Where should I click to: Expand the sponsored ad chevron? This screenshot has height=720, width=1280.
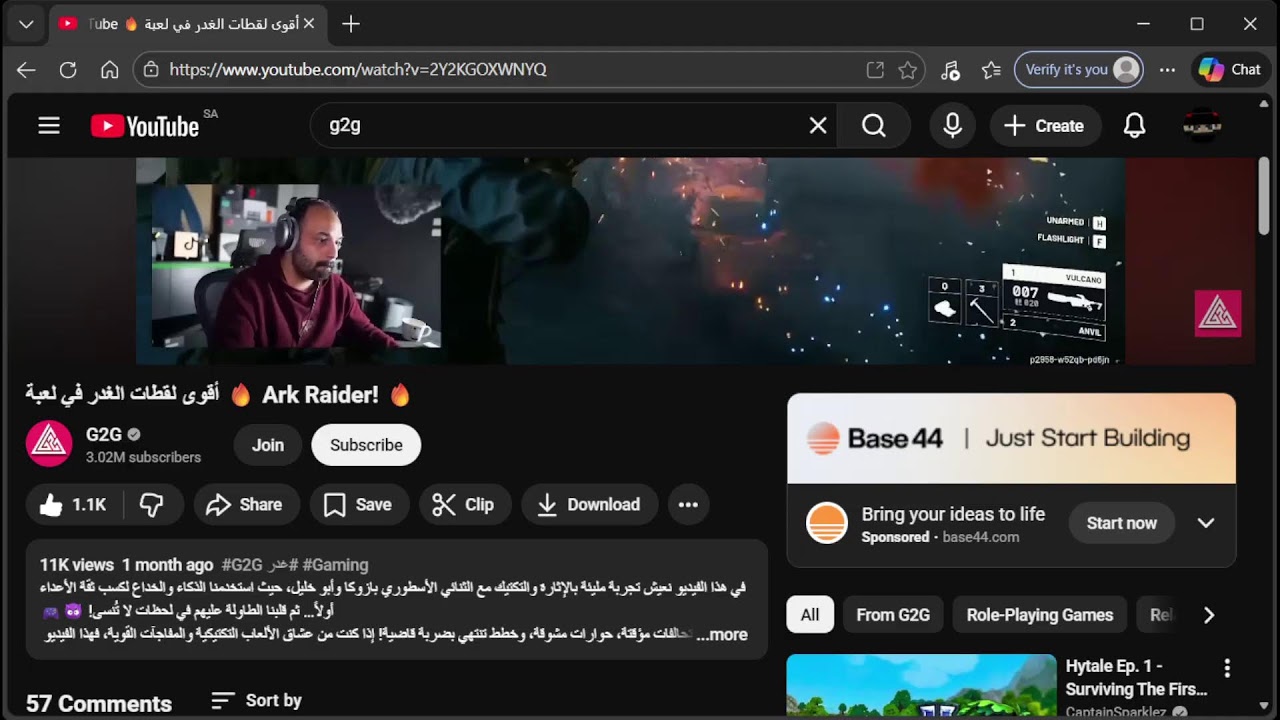(x=1206, y=523)
